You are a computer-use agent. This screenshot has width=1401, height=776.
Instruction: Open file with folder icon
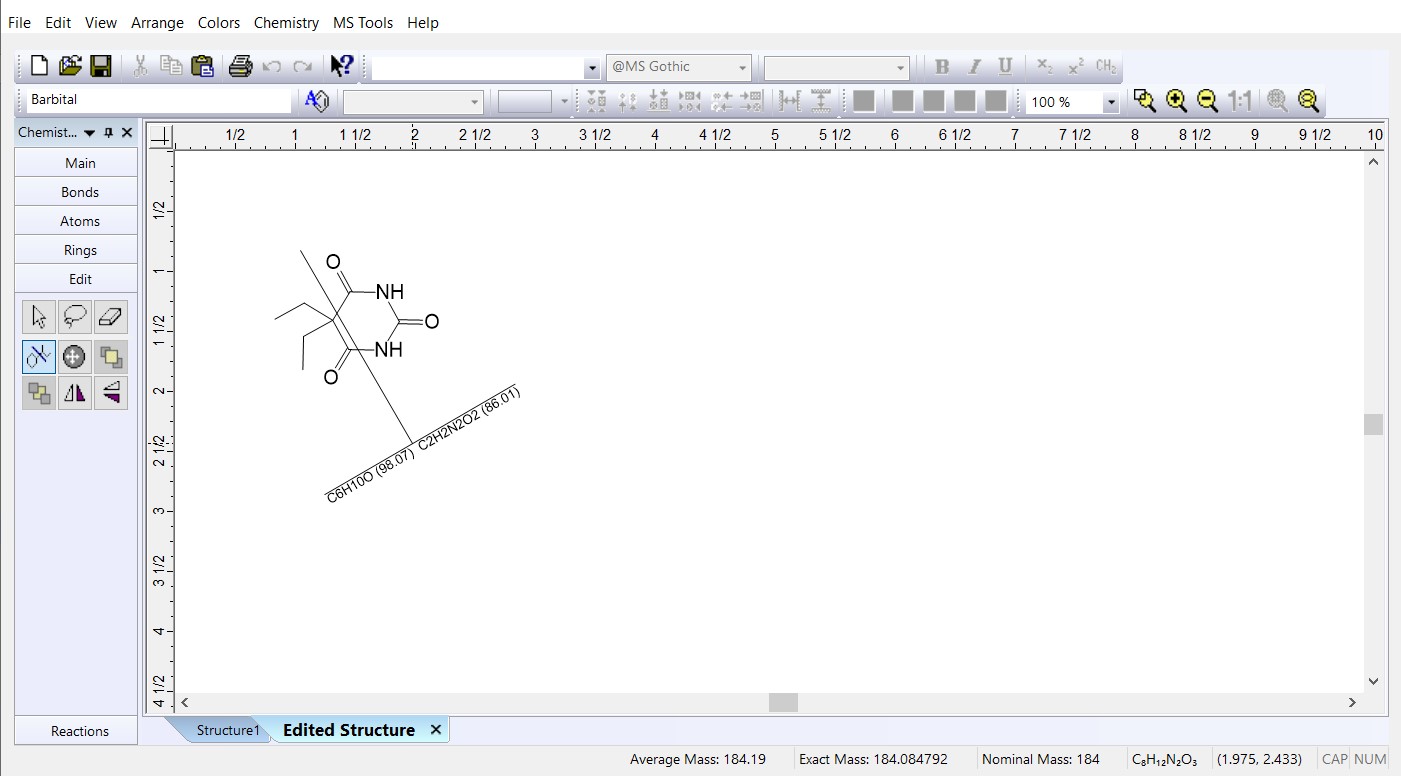pyautogui.click(x=70, y=67)
